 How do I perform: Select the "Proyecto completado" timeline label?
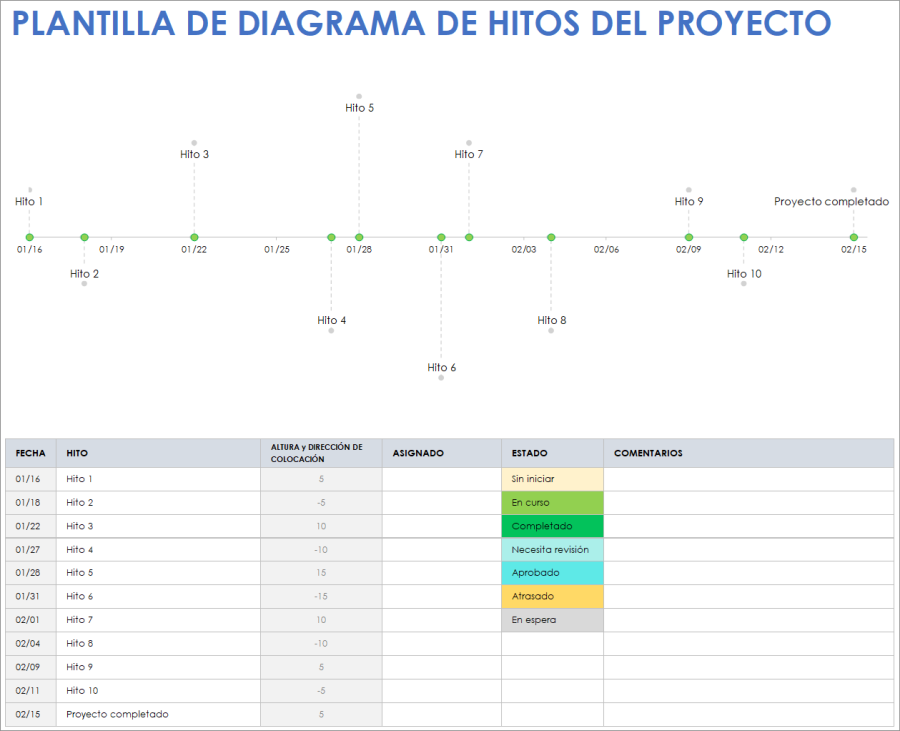(831, 201)
